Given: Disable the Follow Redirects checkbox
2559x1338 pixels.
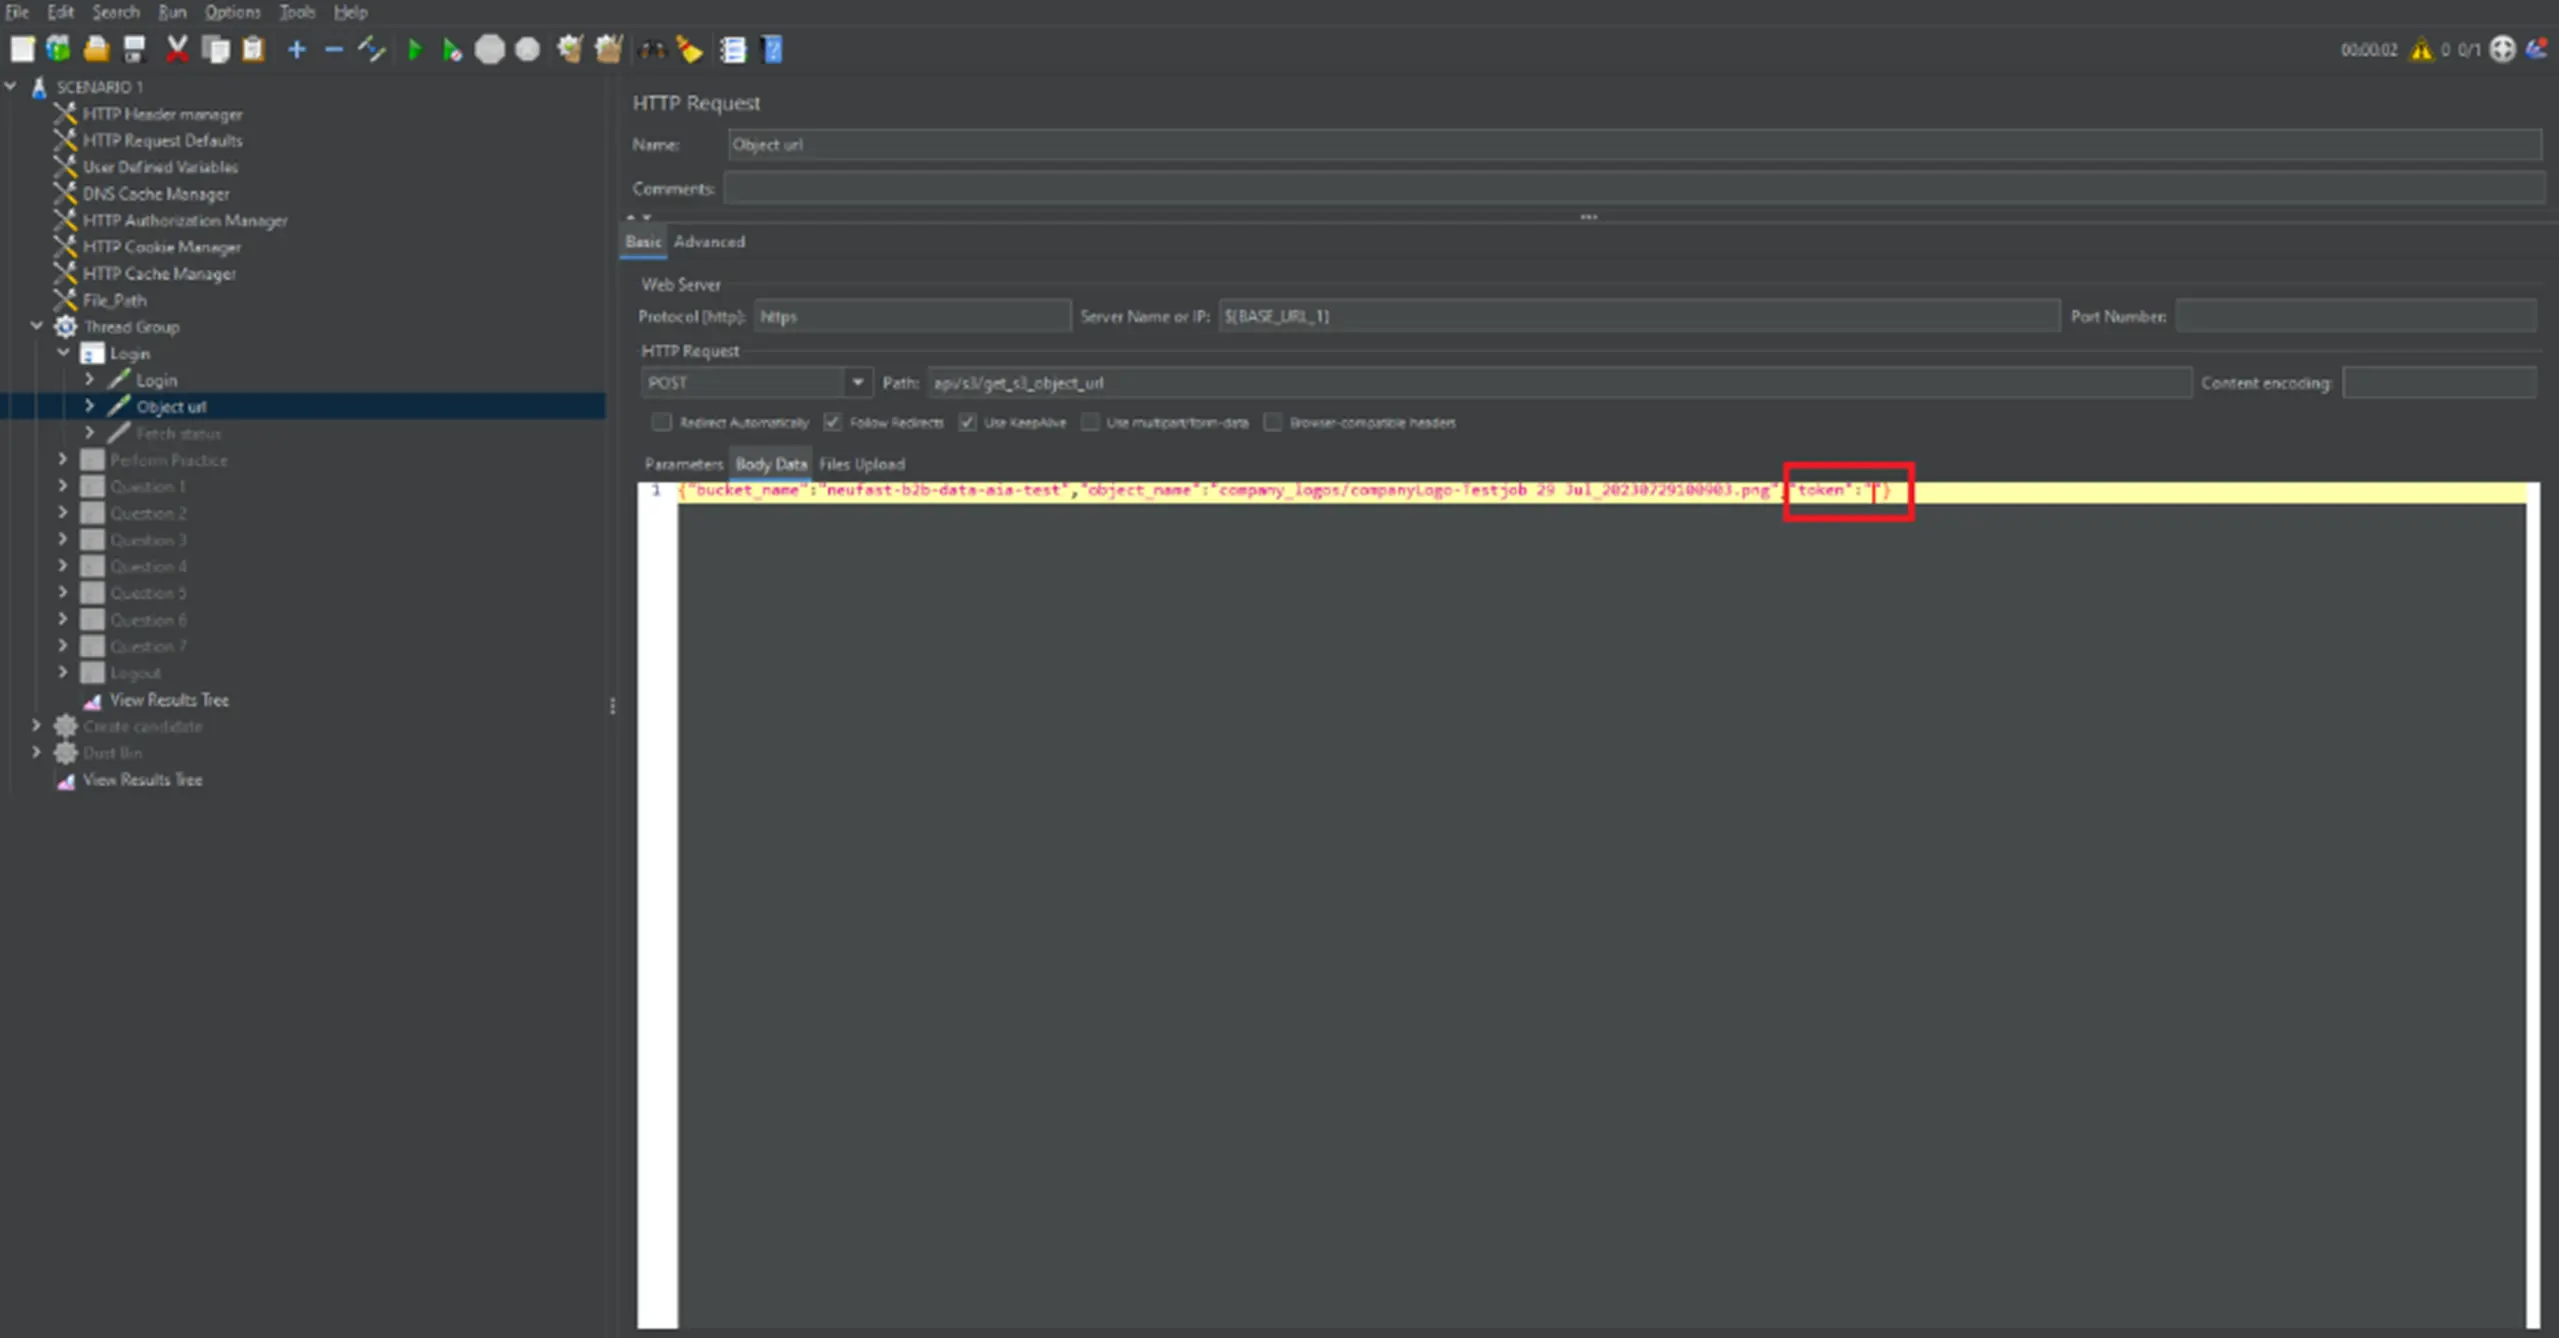Looking at the screenshot, I should 833,422.
